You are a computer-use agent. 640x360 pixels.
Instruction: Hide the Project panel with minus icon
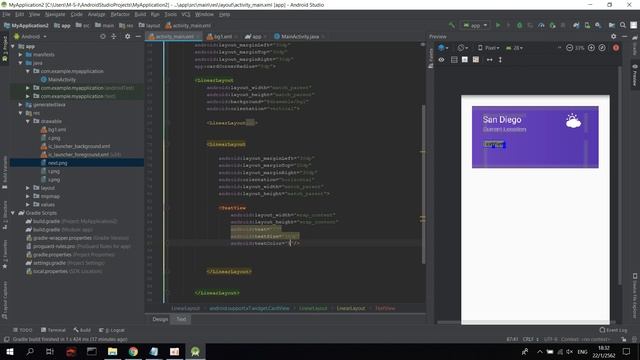pyautogui.click(x=138, y=36)
